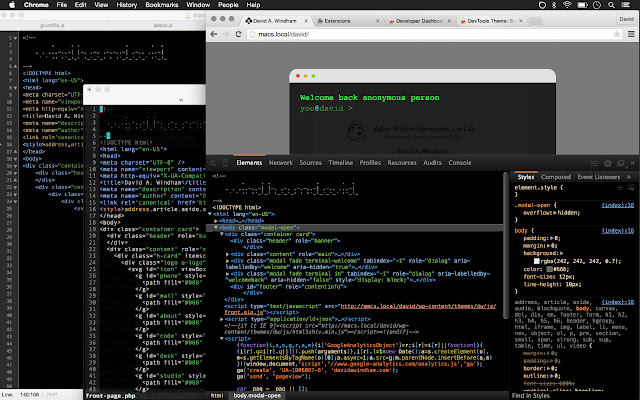The image size is (640, 400).
Task: Open the Audits panel
Action: 433,163
